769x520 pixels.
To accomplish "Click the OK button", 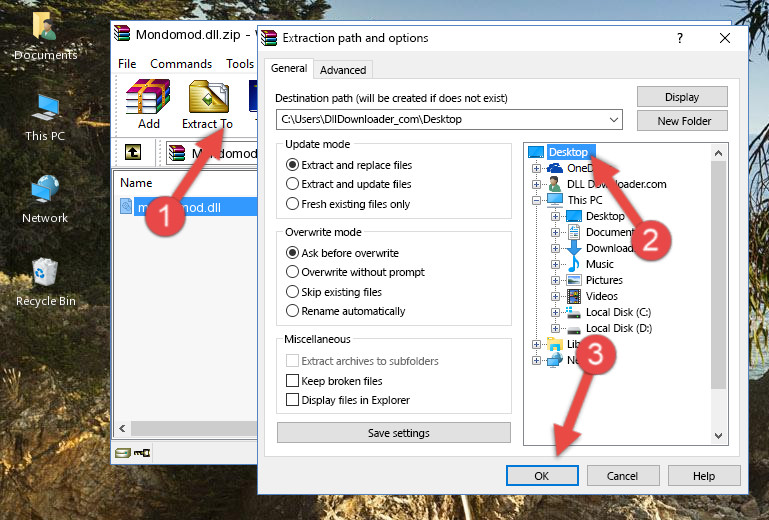I will point(542,476).
